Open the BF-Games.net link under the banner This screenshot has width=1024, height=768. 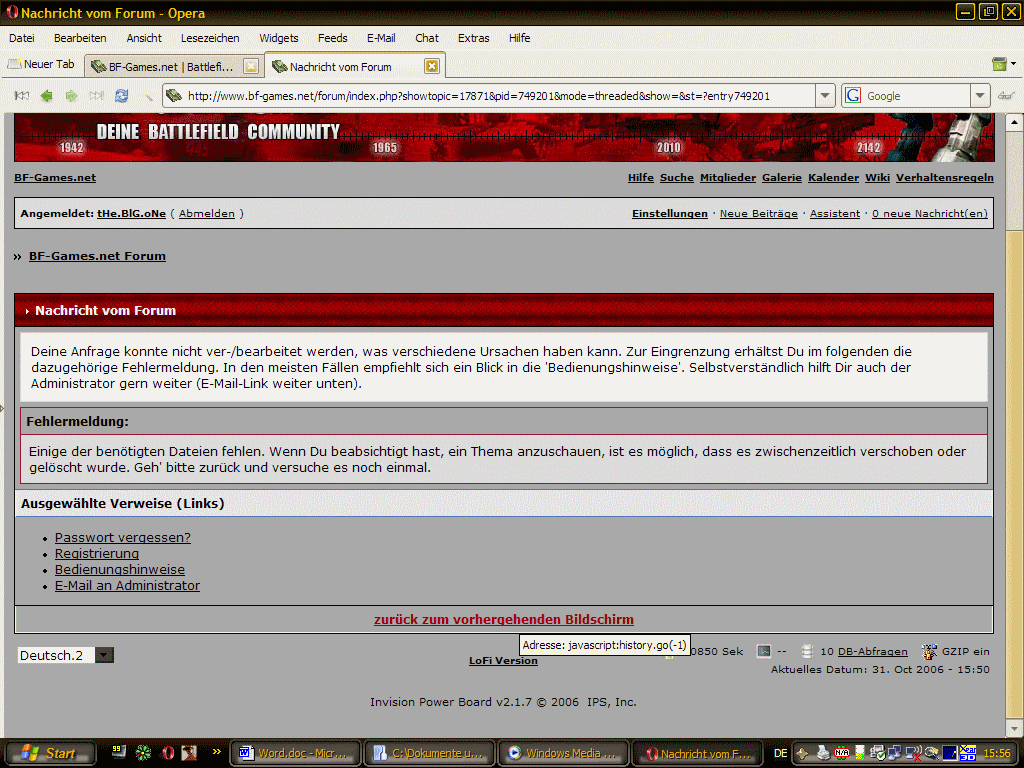[x=55, y=178]
